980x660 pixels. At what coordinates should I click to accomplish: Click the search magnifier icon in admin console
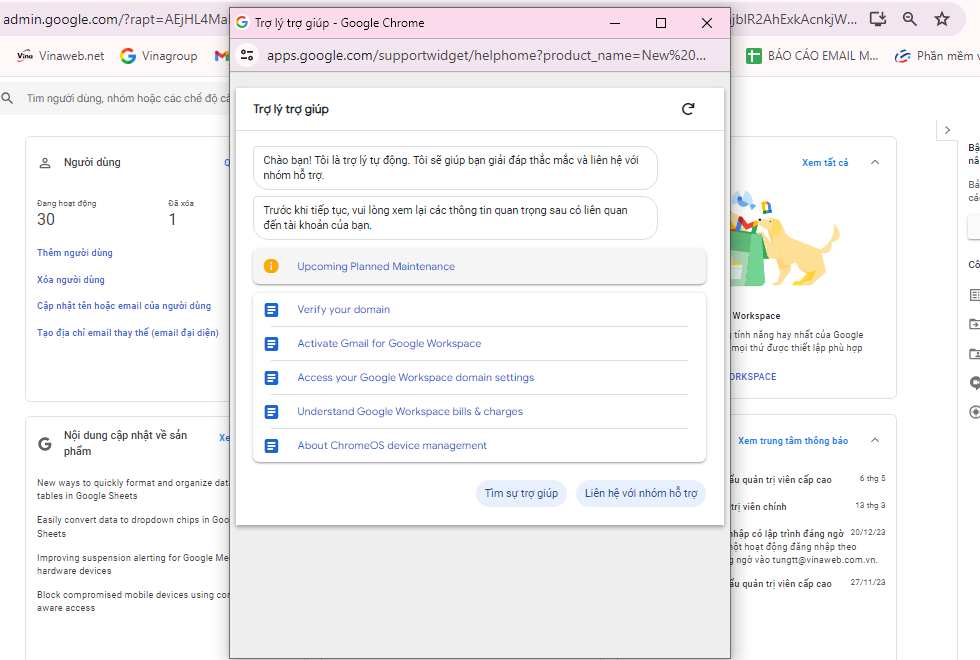8,98
